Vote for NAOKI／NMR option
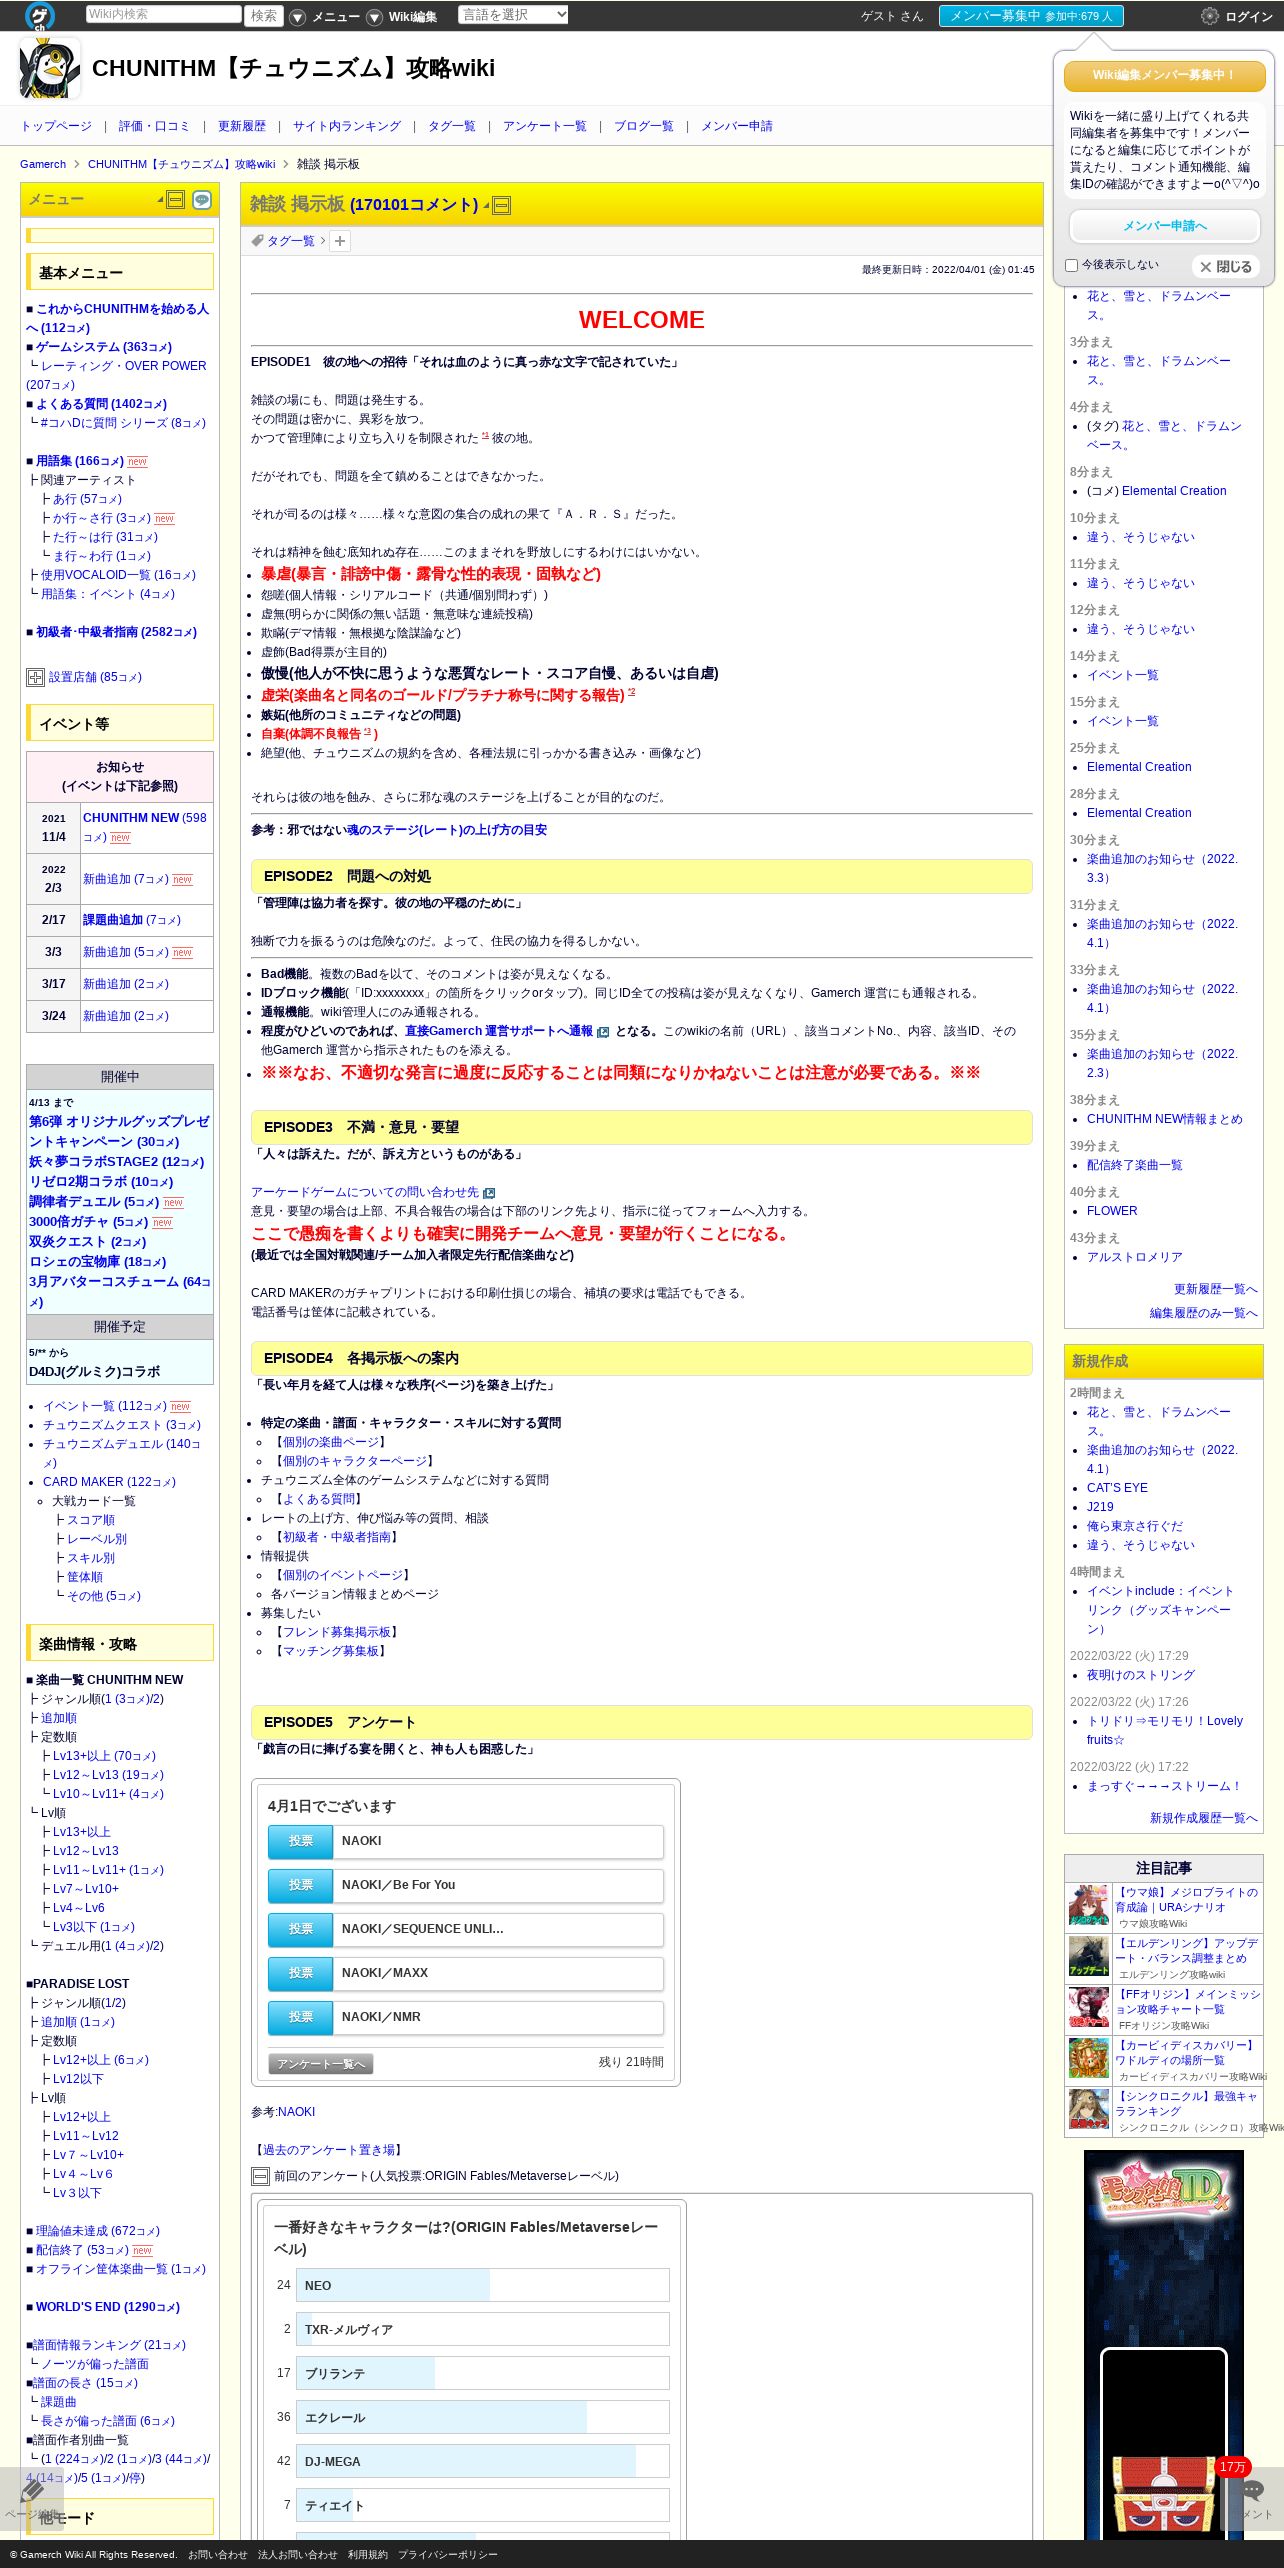The width and height of the screenshot is (1284, 2568). point(301,2017)
